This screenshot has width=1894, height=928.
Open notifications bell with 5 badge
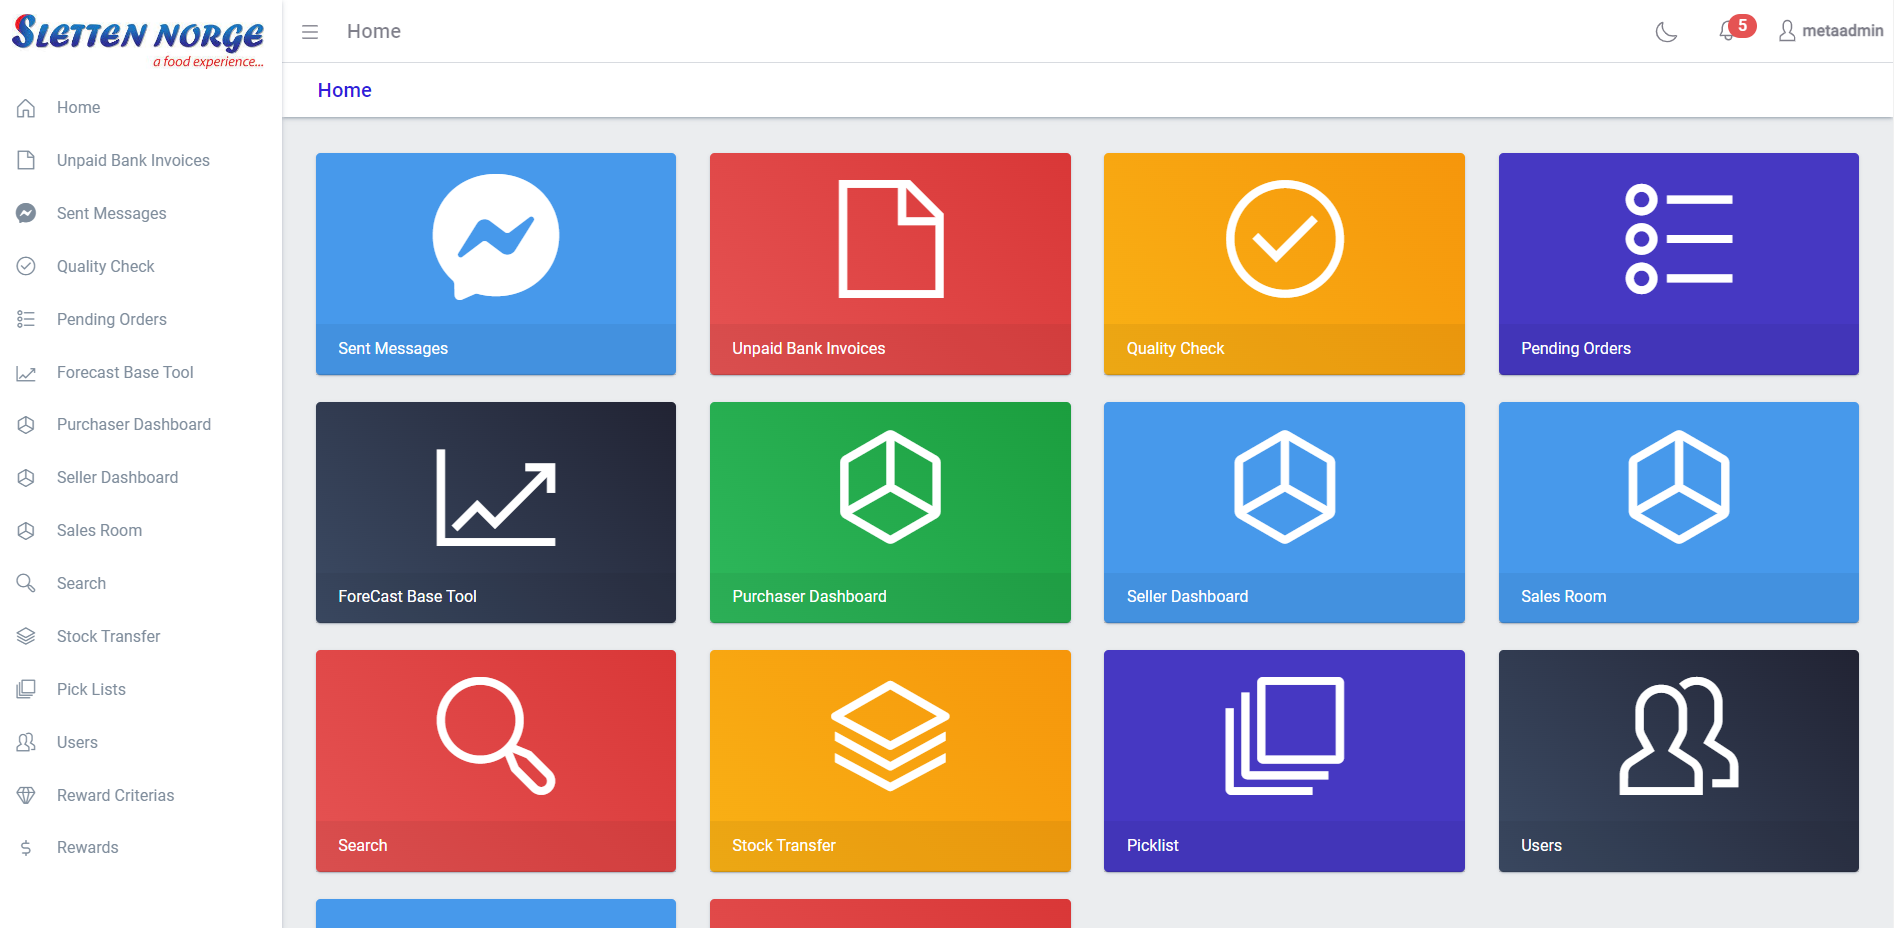(1736, 29)
